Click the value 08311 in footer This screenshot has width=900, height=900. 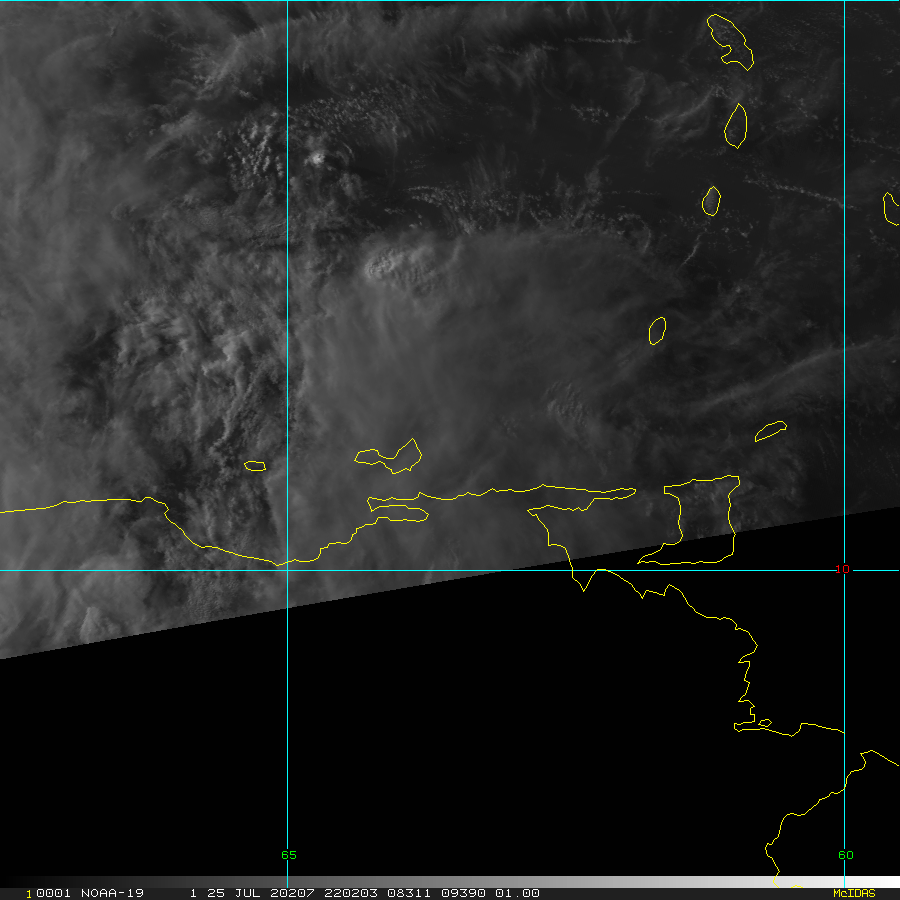pyautogui.click(x=409, y=893)
